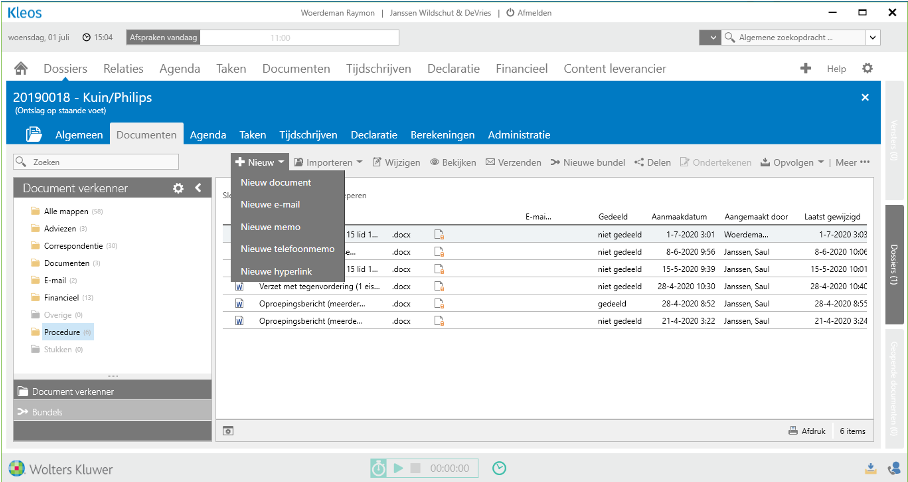Image resolution: width=908 pixels, height=482 pixels.
Task: Stop the timer with the square button
Action: pyautogui.click(x=415, y=468)
